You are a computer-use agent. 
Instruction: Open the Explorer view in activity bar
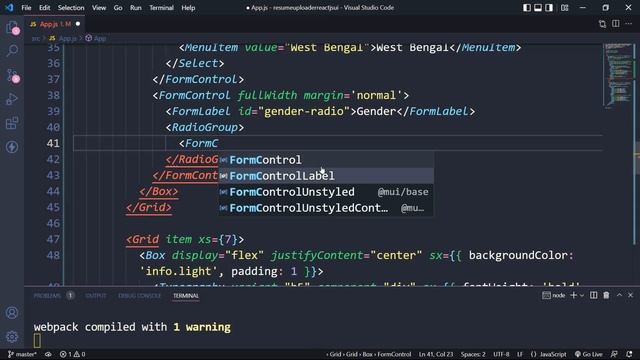click(x=12, y=28)
